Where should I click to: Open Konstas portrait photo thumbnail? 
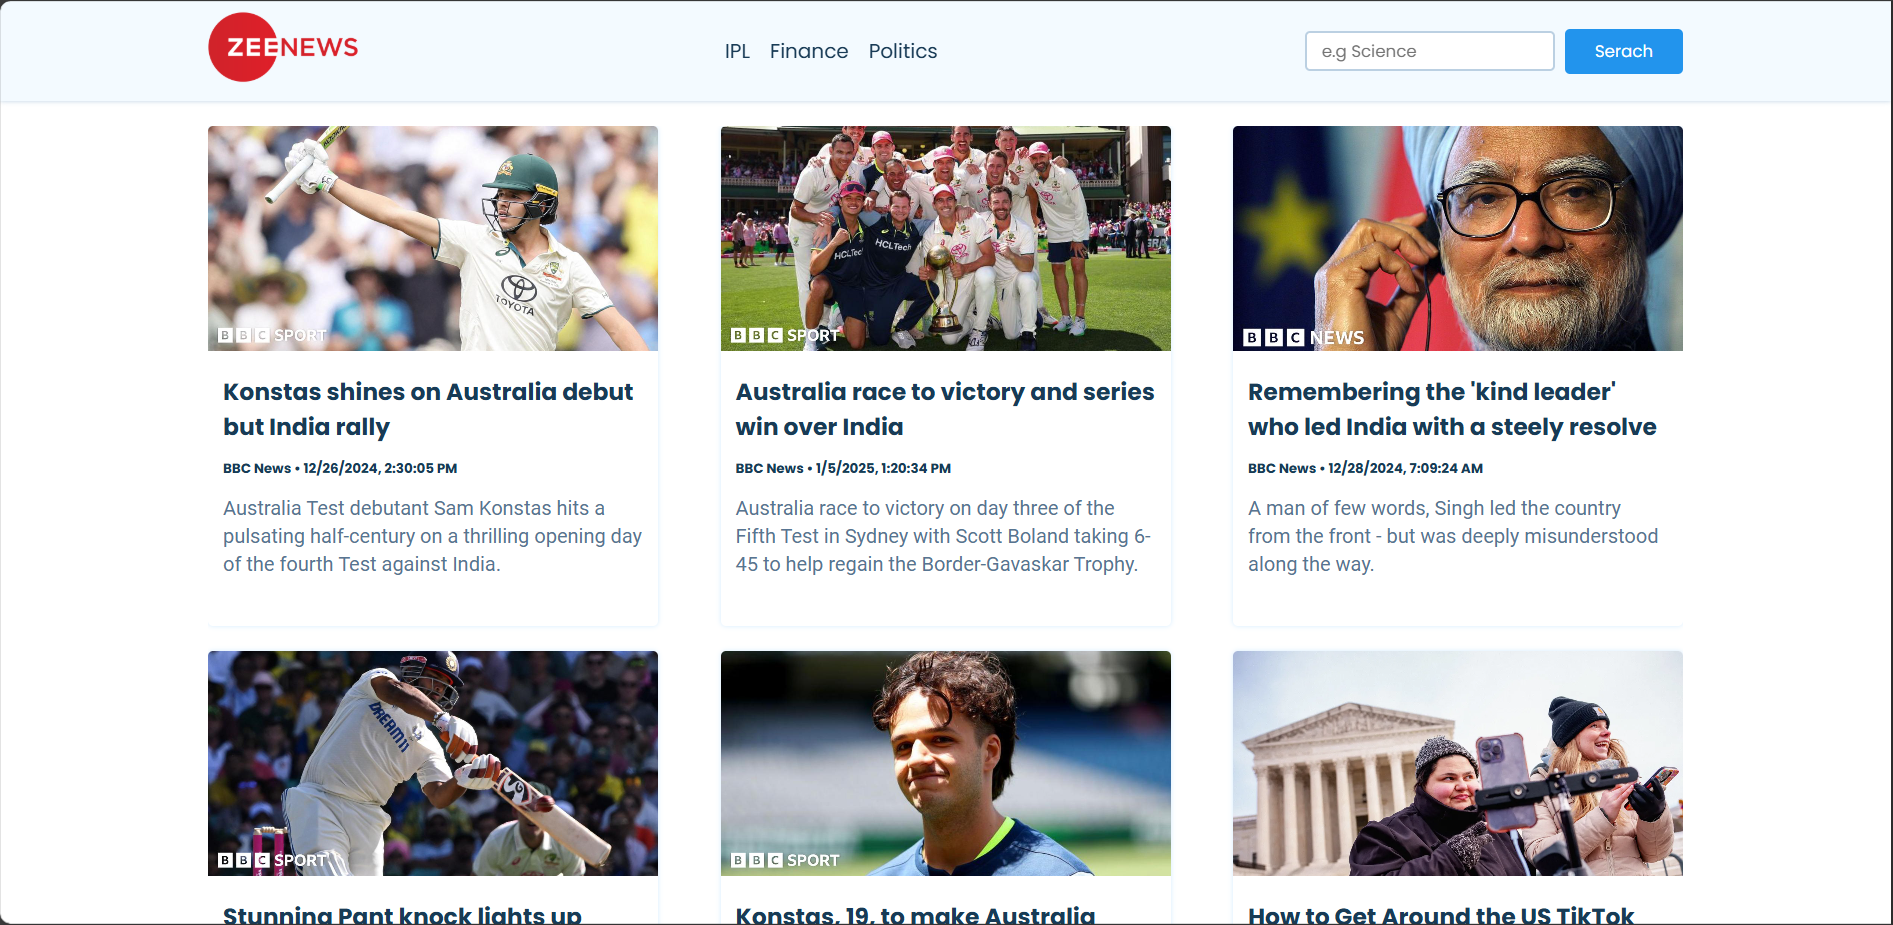[946, 763]
